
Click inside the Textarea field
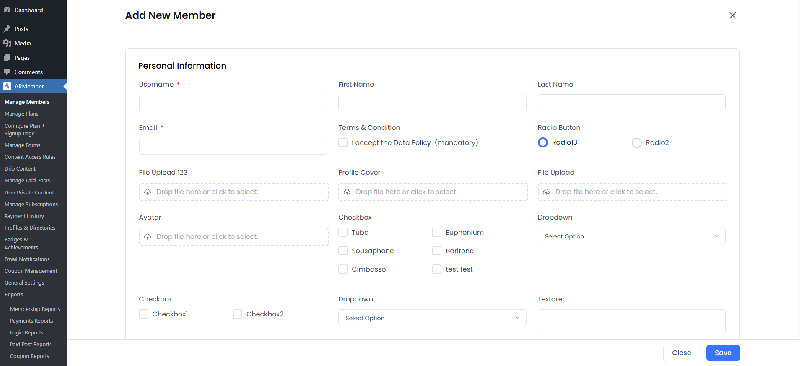click(632, 323)
